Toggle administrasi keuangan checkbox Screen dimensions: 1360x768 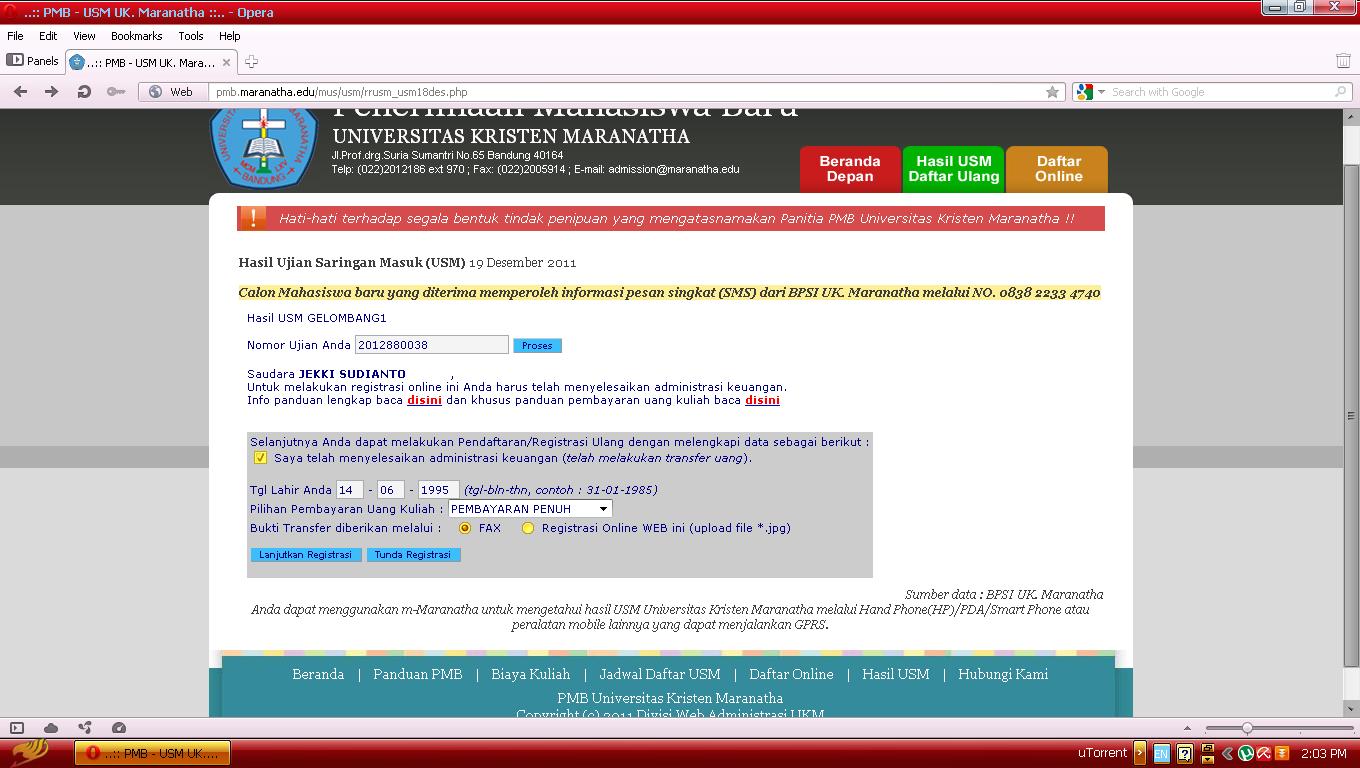[x=260, y=458]
